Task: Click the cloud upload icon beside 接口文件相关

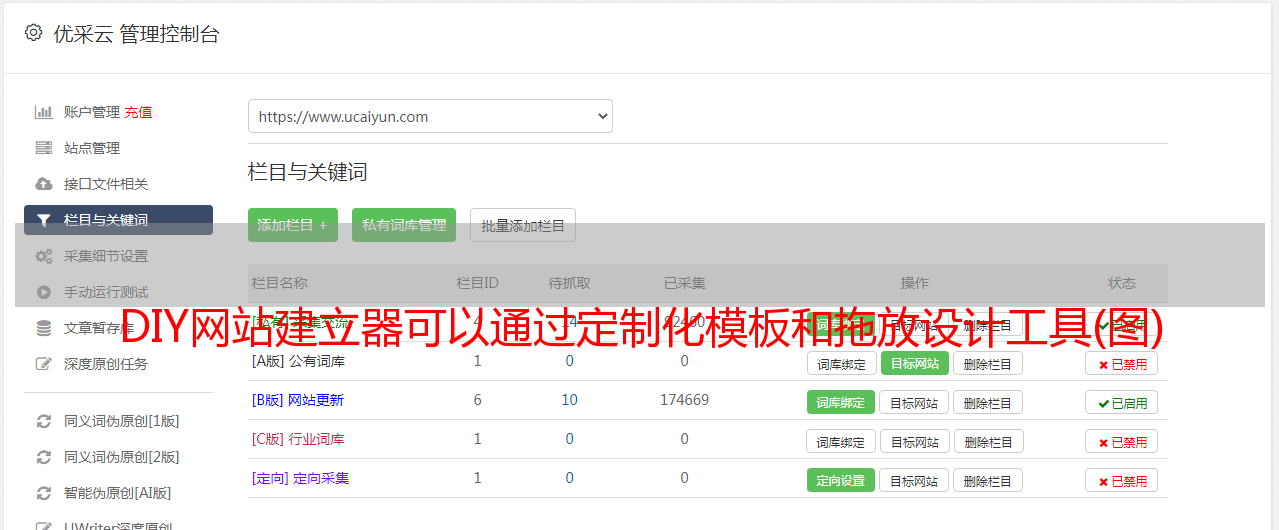Action: pos(43,184)
